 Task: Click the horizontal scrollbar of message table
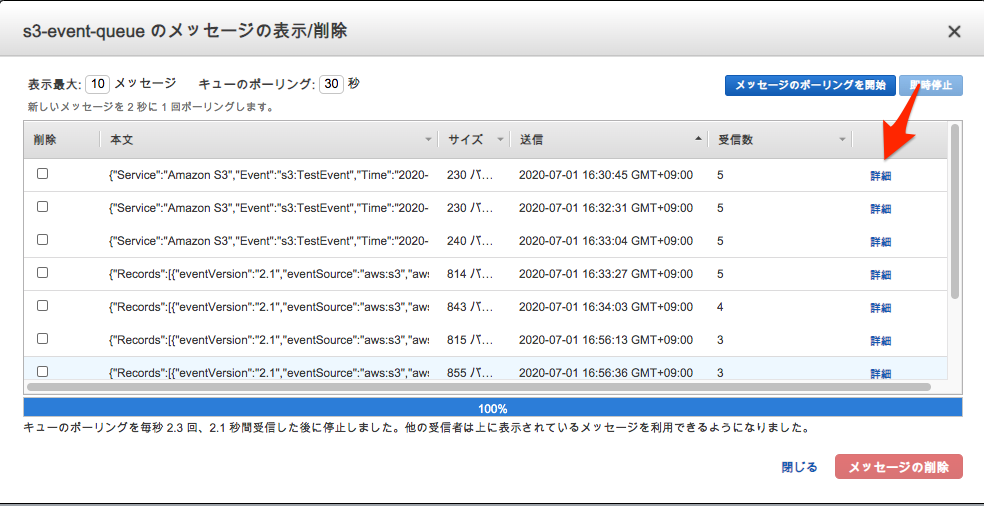pos(479,387)
